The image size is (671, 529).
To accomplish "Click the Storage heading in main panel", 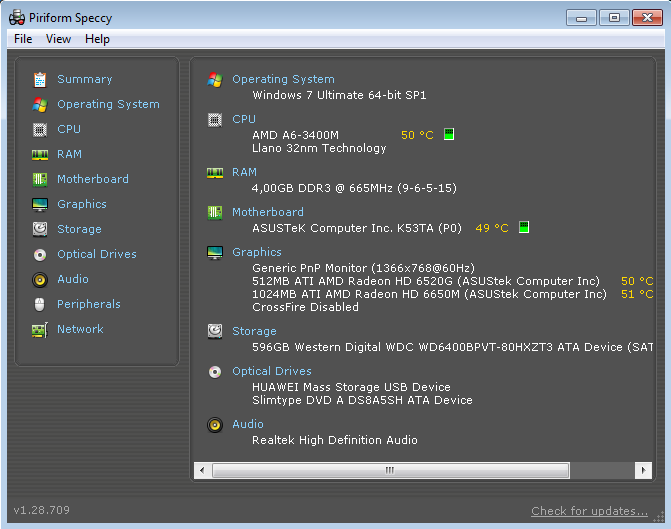I will click(x=254, y=331).
